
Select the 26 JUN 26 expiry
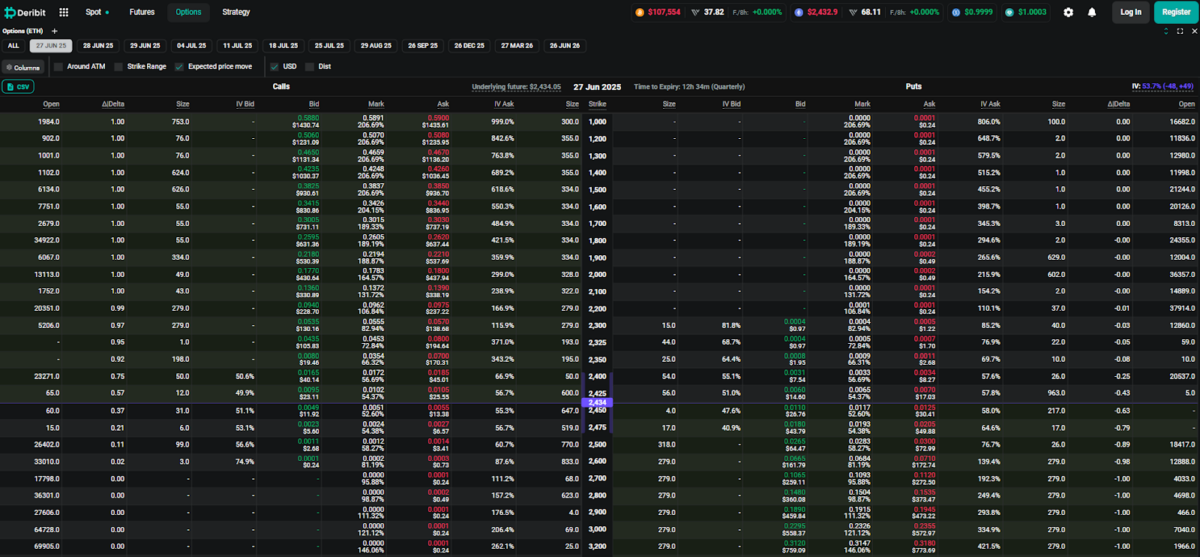pos(565,46)
